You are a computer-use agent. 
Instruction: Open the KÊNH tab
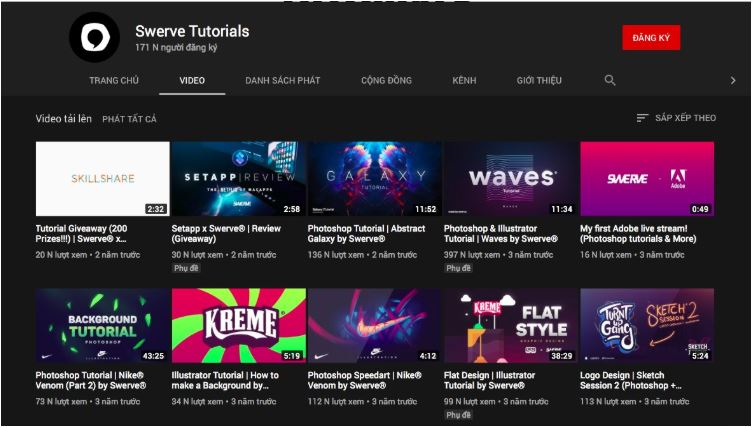tap(464, 81)
